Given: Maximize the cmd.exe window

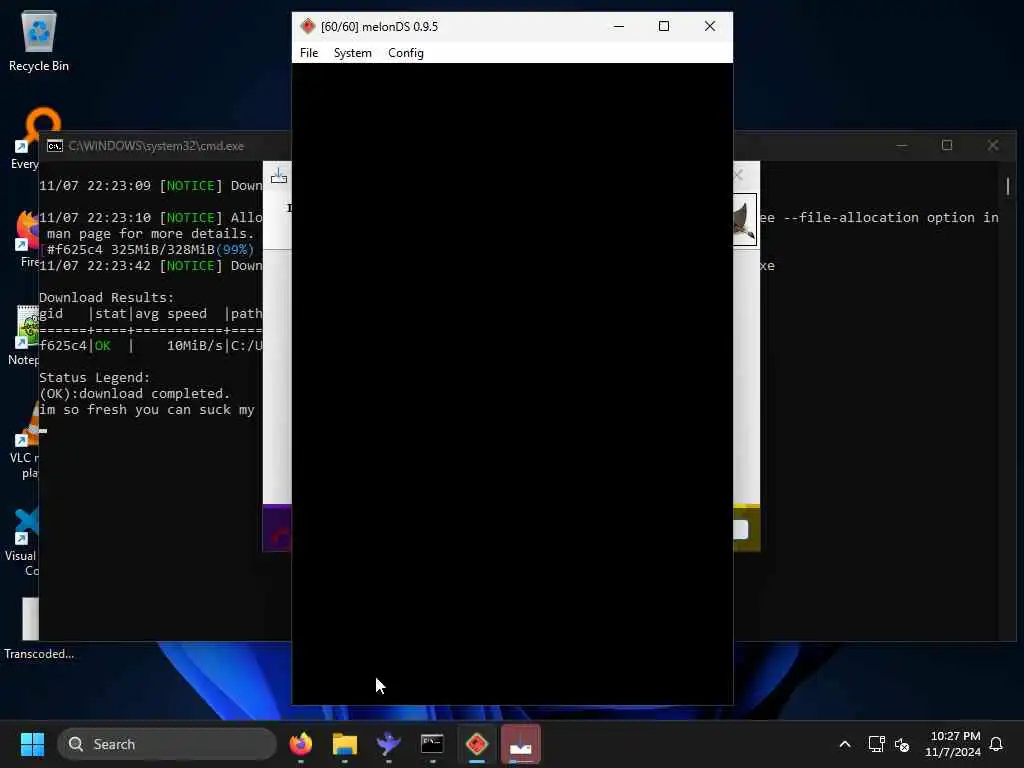Looking at the screenshot, I should [x=947, y=145].
